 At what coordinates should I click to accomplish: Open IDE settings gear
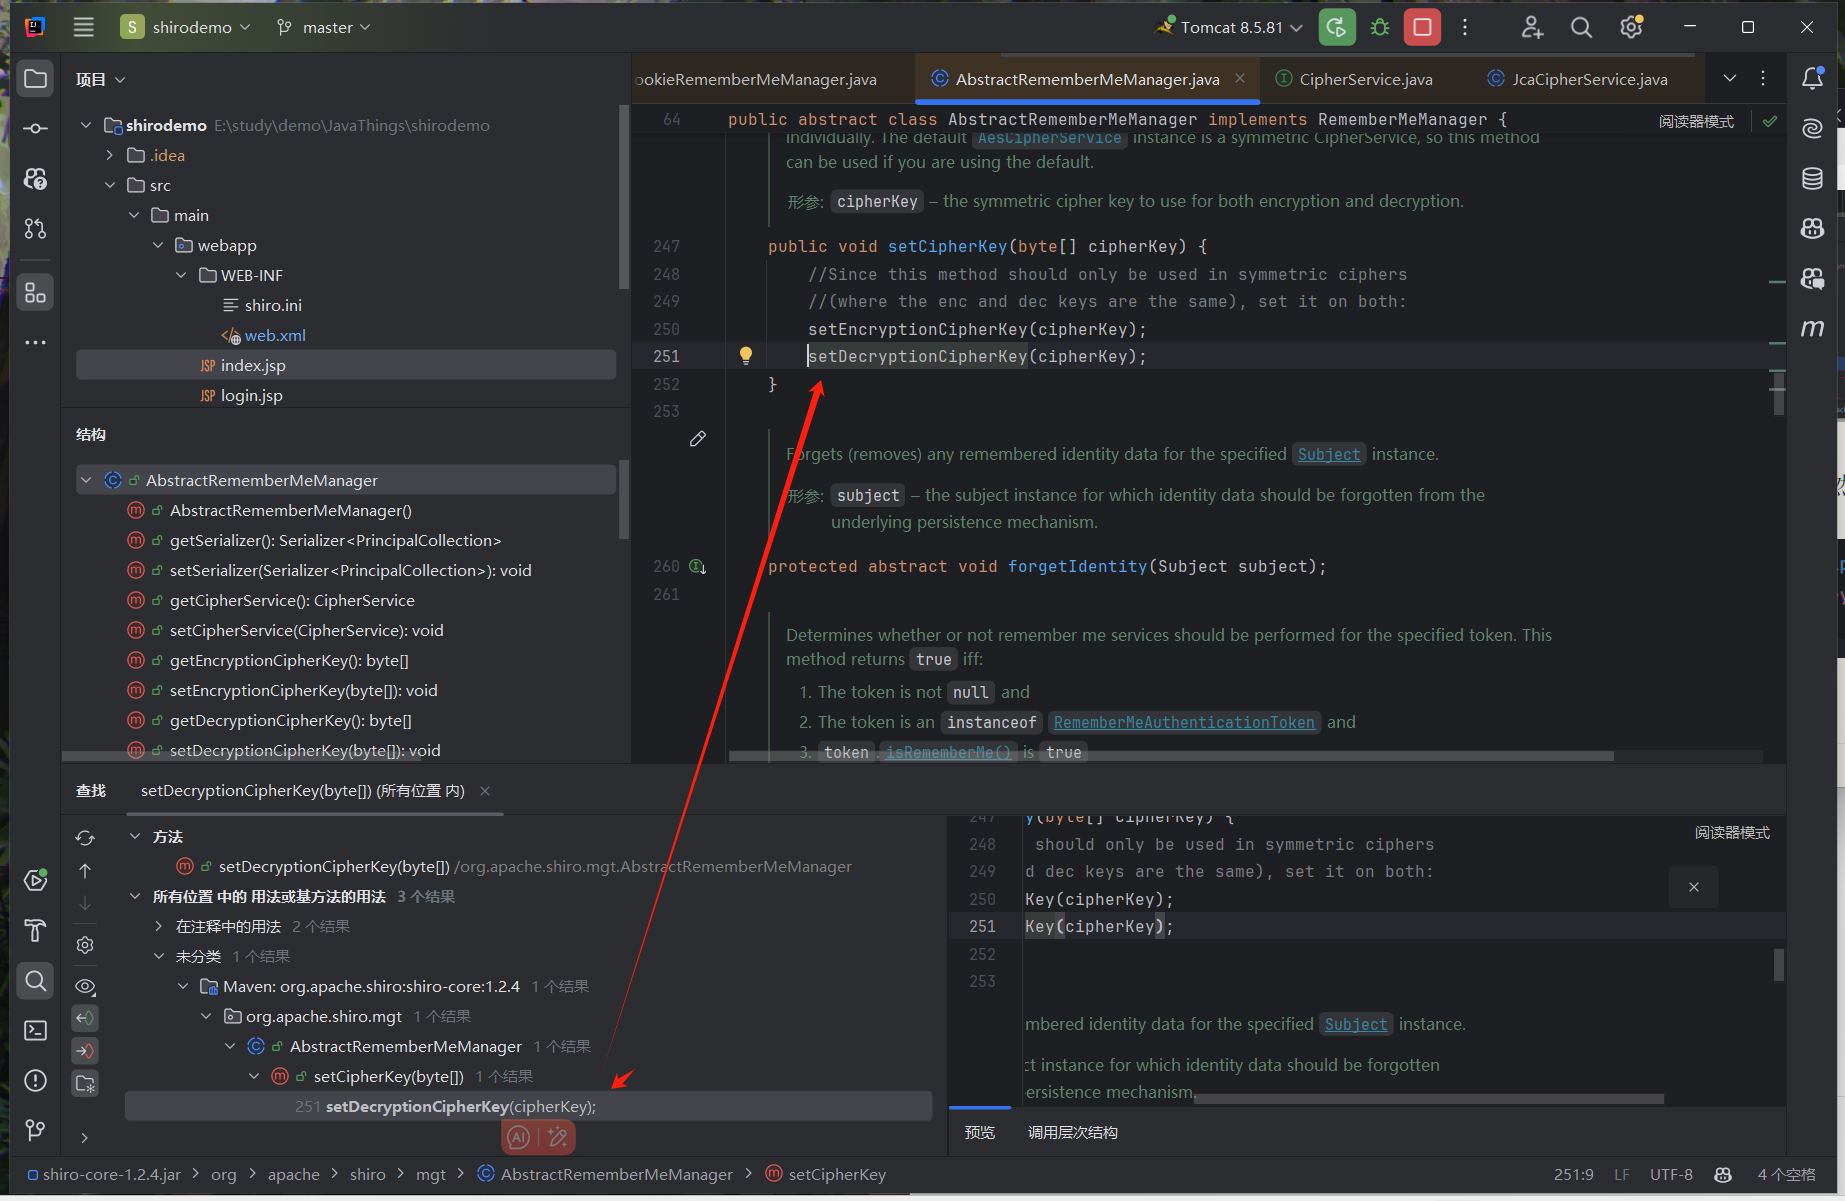[x=1632, y=27]
